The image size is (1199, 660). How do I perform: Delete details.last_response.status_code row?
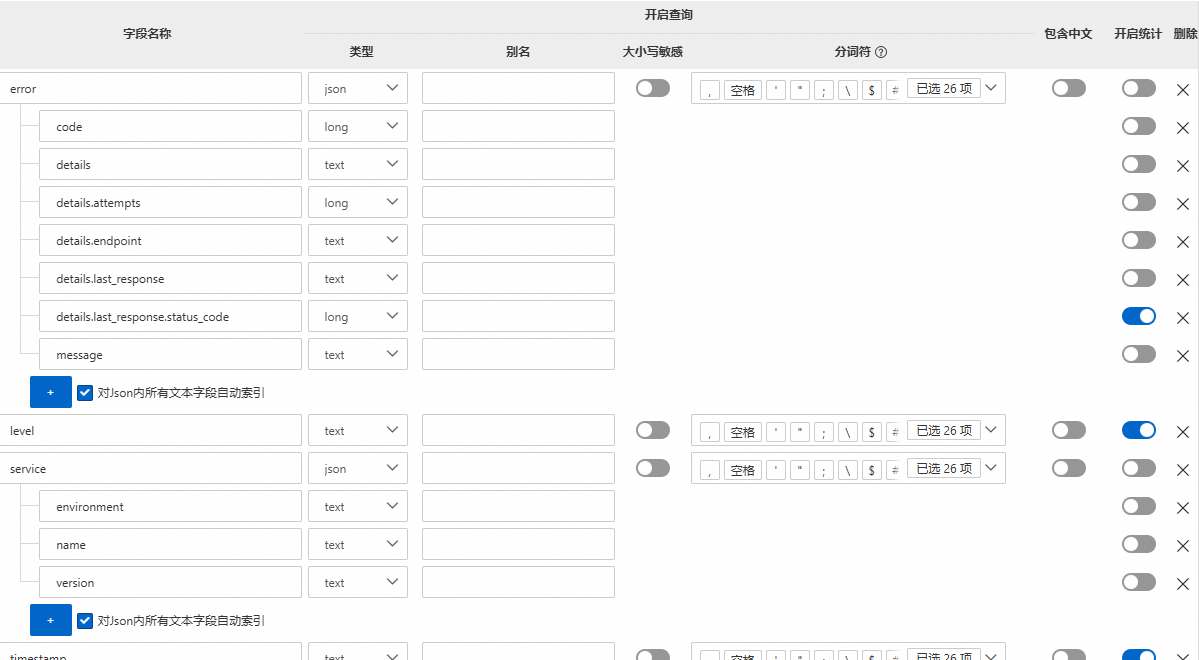coord(1182,318)
